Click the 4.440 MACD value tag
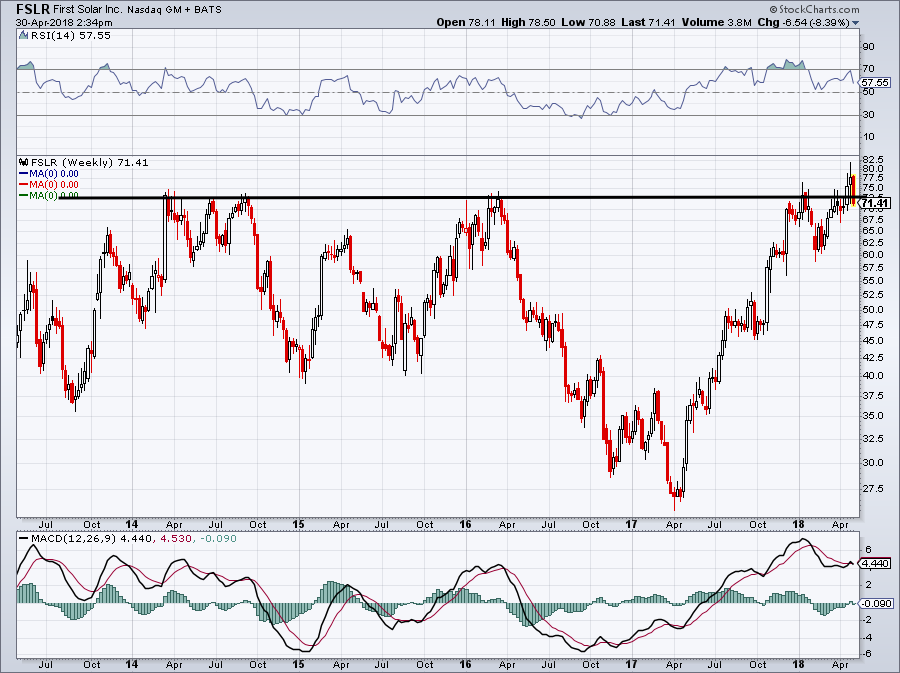Image resolution: width=900 pixels, height=673 pixels. tap(874, 563)
